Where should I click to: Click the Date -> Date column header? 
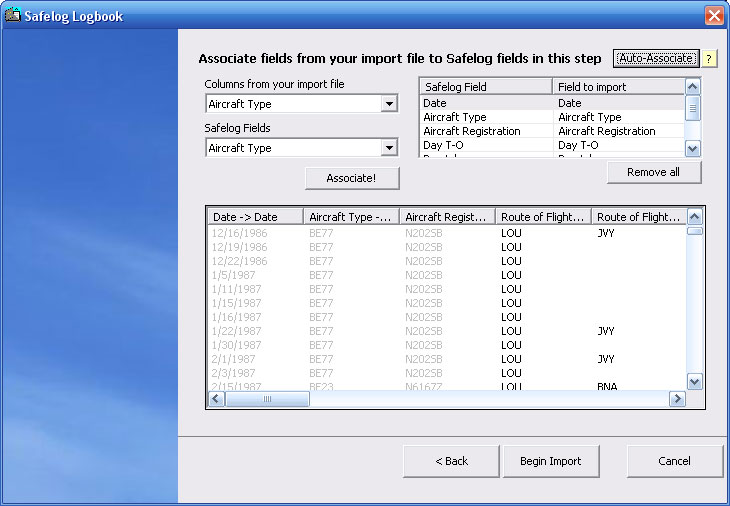click(256, 217)
